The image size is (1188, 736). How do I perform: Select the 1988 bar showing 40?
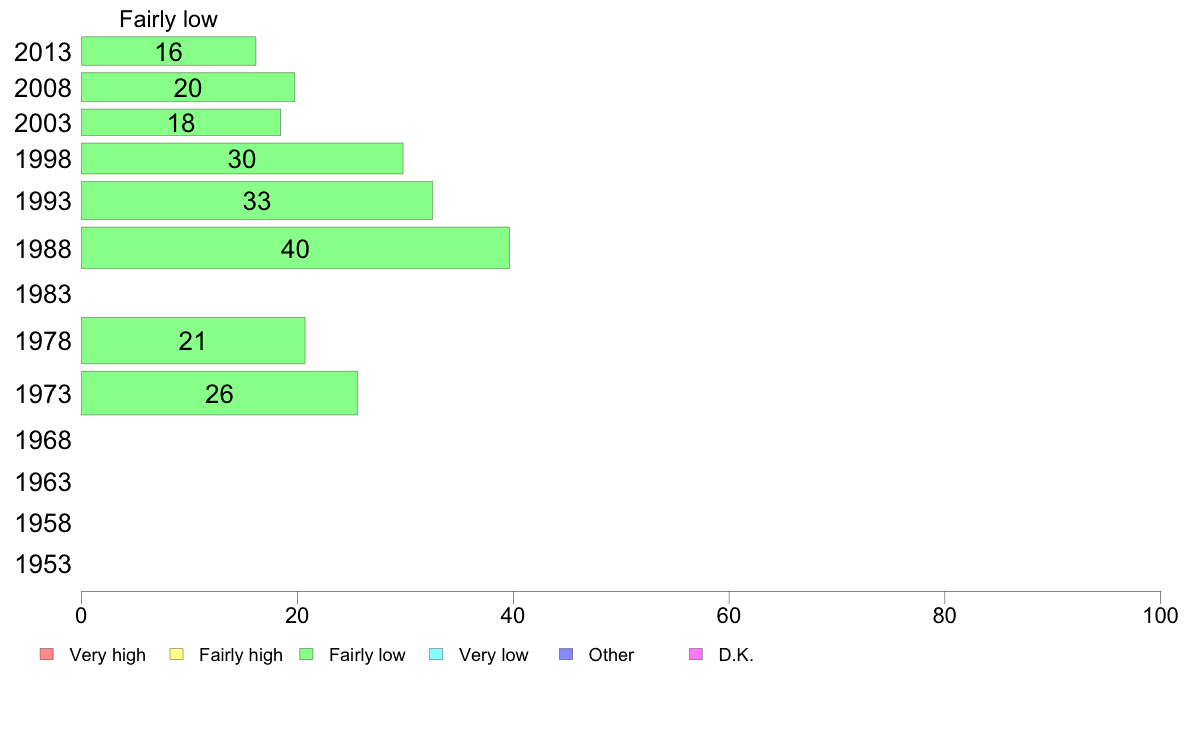295,248
